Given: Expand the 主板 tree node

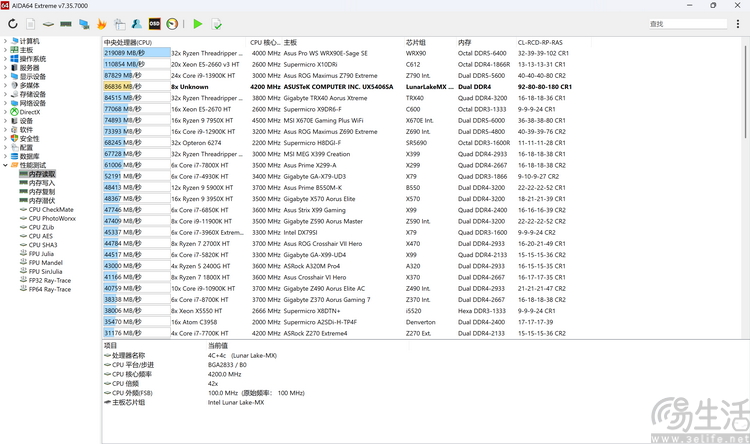Looking at the screenshot, I should [5, 50].
